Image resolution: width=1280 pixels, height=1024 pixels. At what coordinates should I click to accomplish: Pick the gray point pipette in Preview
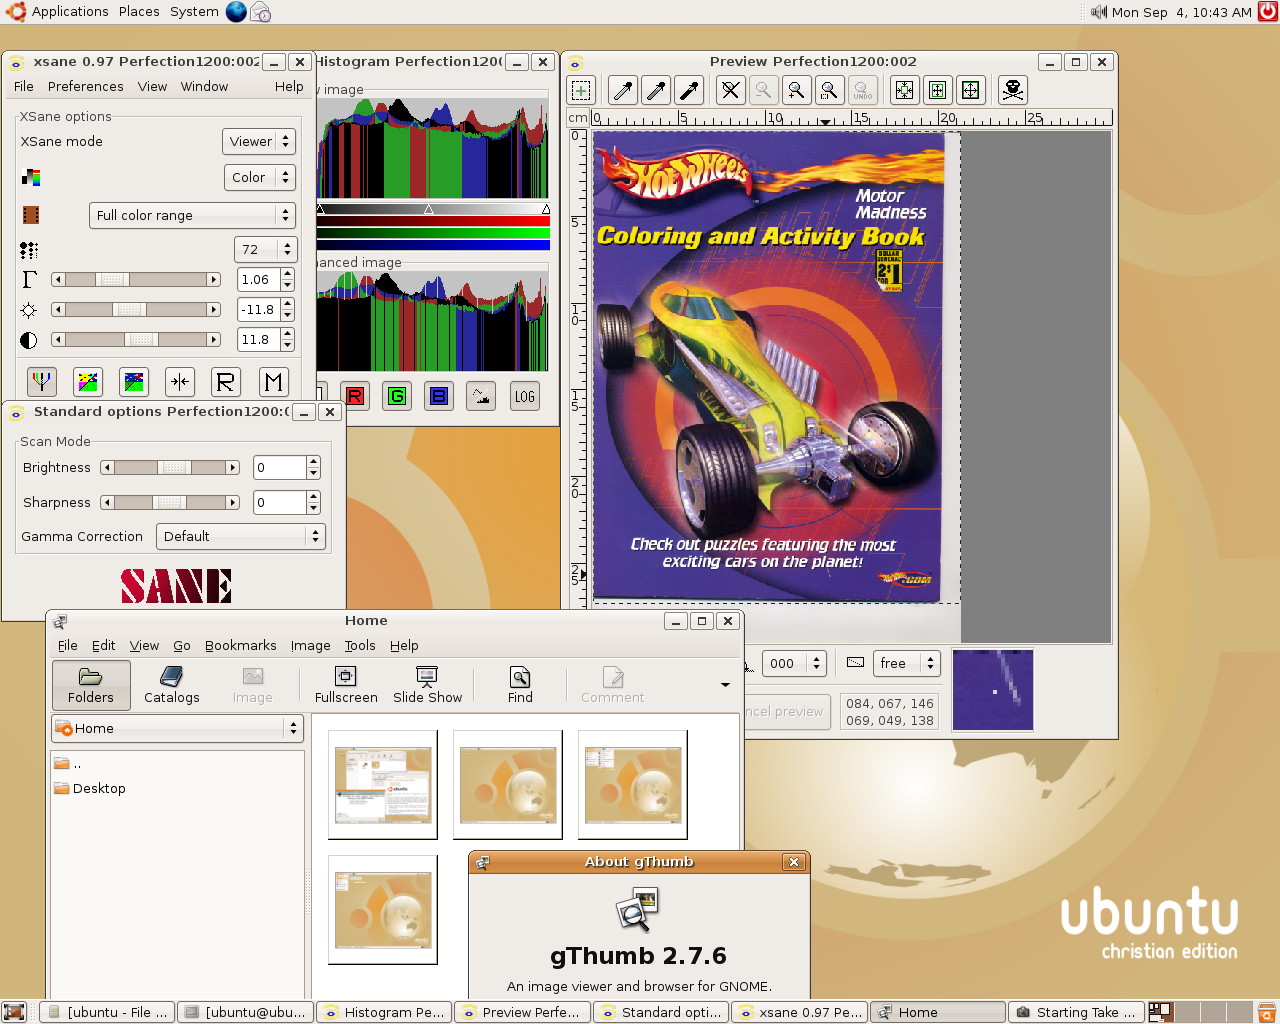pyautogui.click(x=656, y=90)
